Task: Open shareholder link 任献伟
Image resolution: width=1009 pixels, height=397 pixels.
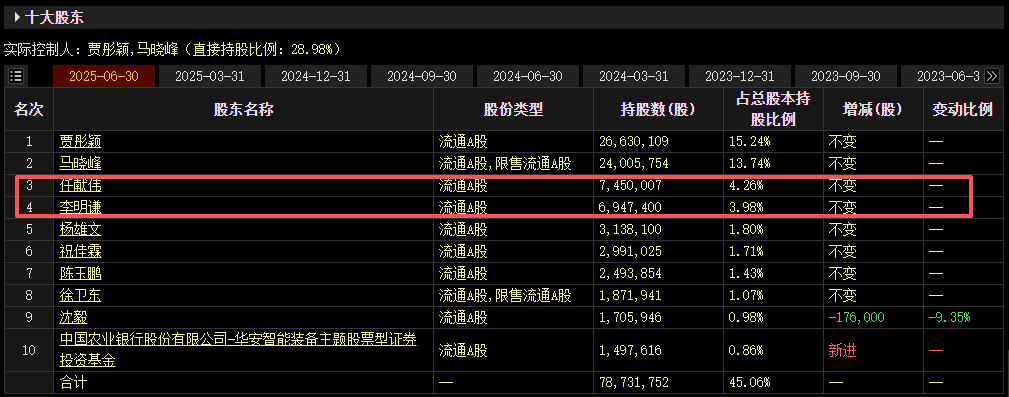Action: click(x=80, y=186)
